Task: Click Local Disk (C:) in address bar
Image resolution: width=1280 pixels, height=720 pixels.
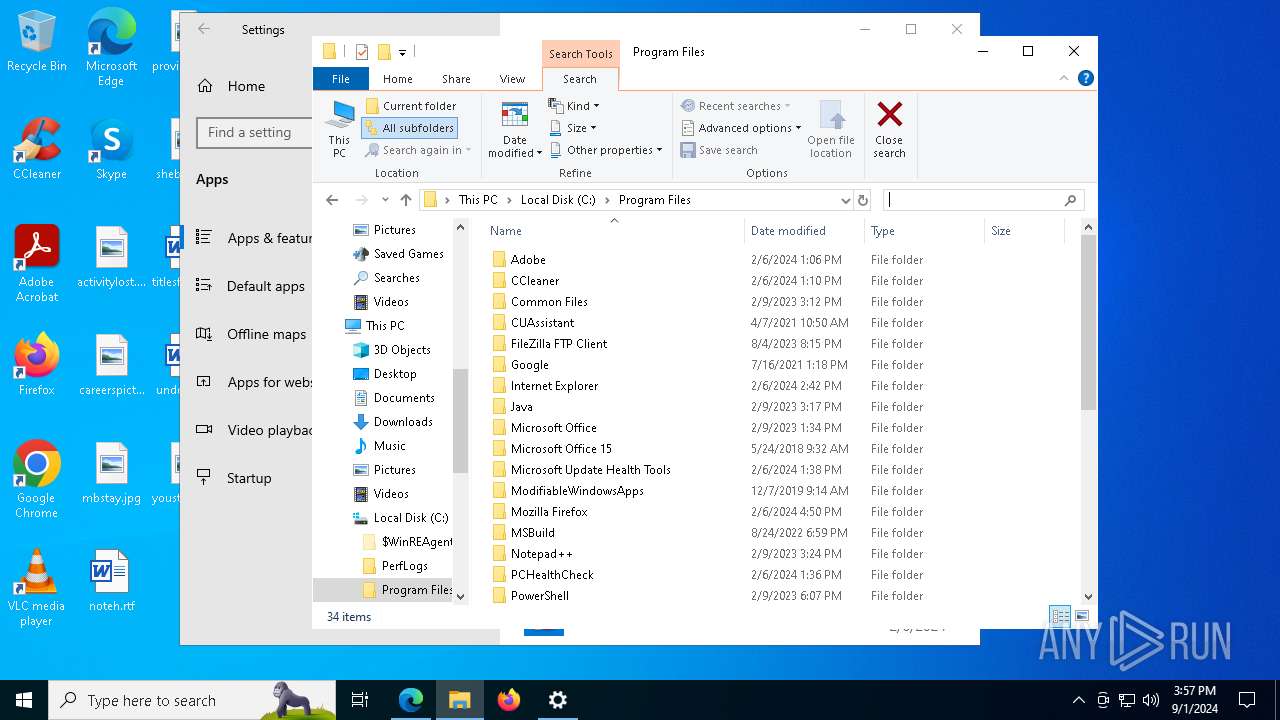Action: 558,200
